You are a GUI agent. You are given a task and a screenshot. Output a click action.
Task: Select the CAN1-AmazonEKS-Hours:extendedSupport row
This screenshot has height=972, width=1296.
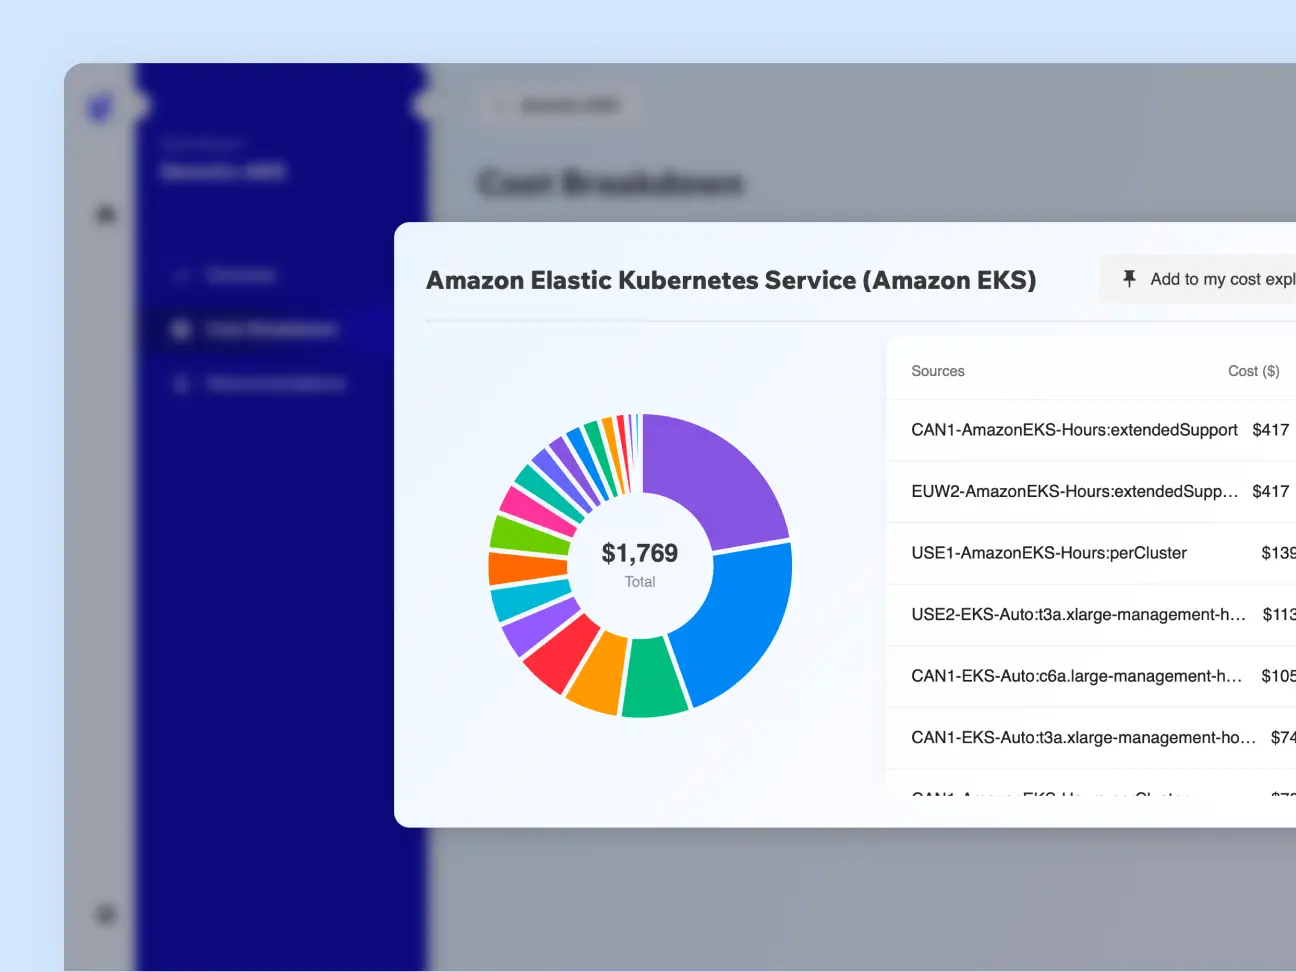(x=1091, y=430)
